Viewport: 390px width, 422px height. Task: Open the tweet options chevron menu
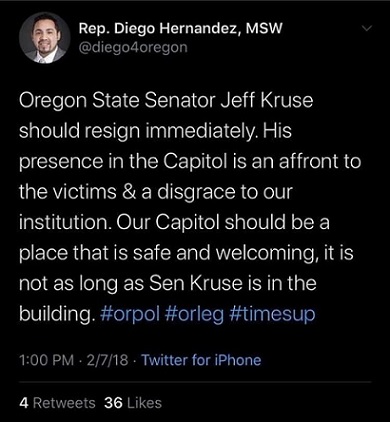coord(366,29)
